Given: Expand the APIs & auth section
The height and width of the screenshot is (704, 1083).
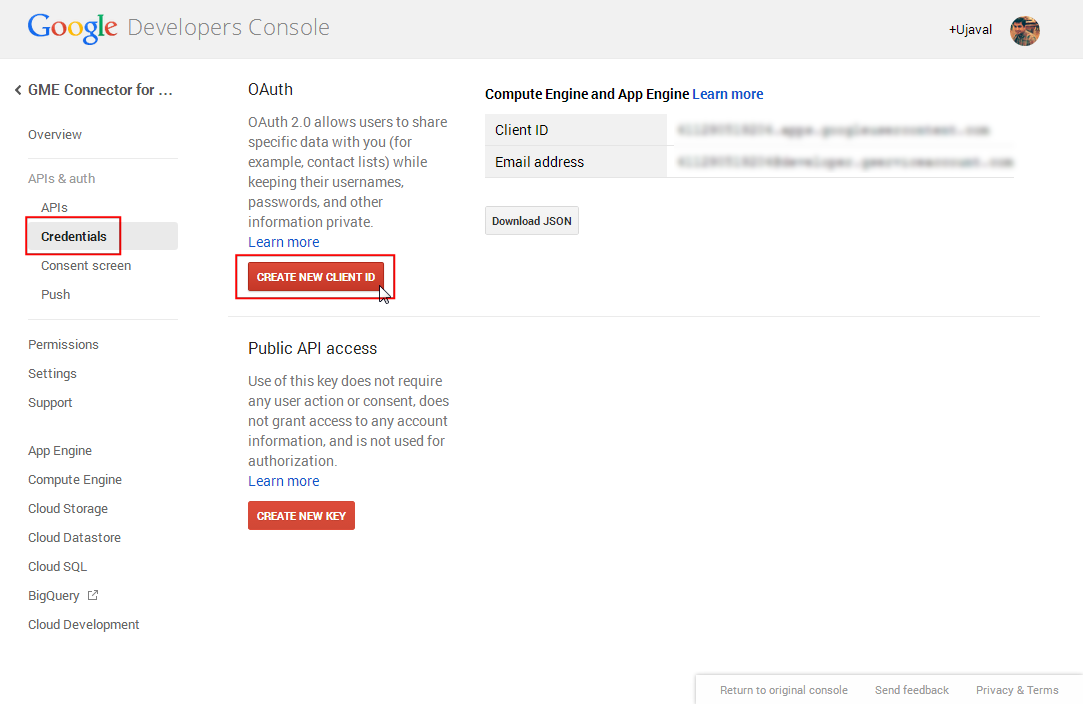Looking at the screenshot, I should 62,179.
